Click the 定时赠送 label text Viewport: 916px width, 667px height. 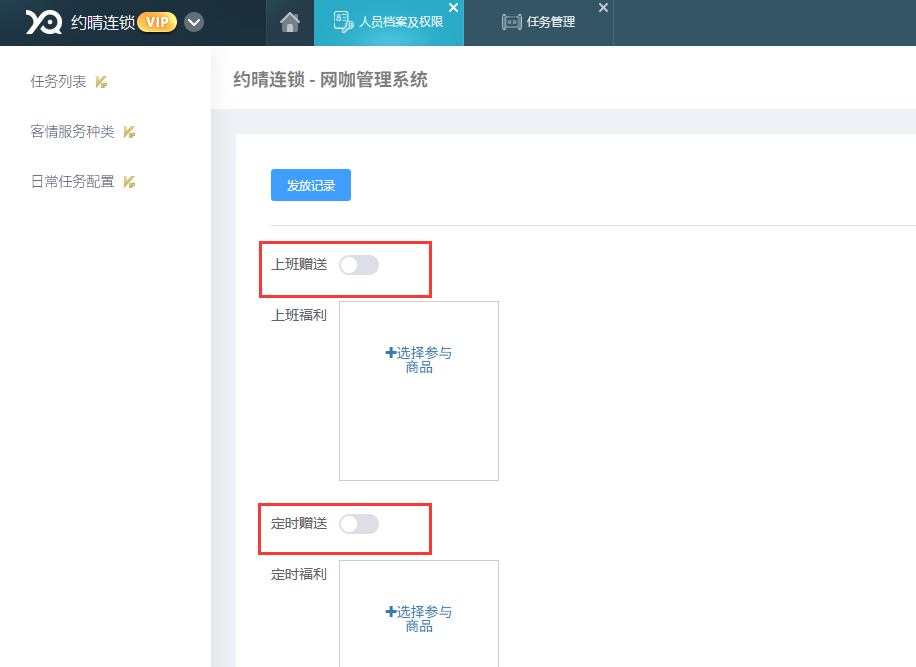pos(299,523)
